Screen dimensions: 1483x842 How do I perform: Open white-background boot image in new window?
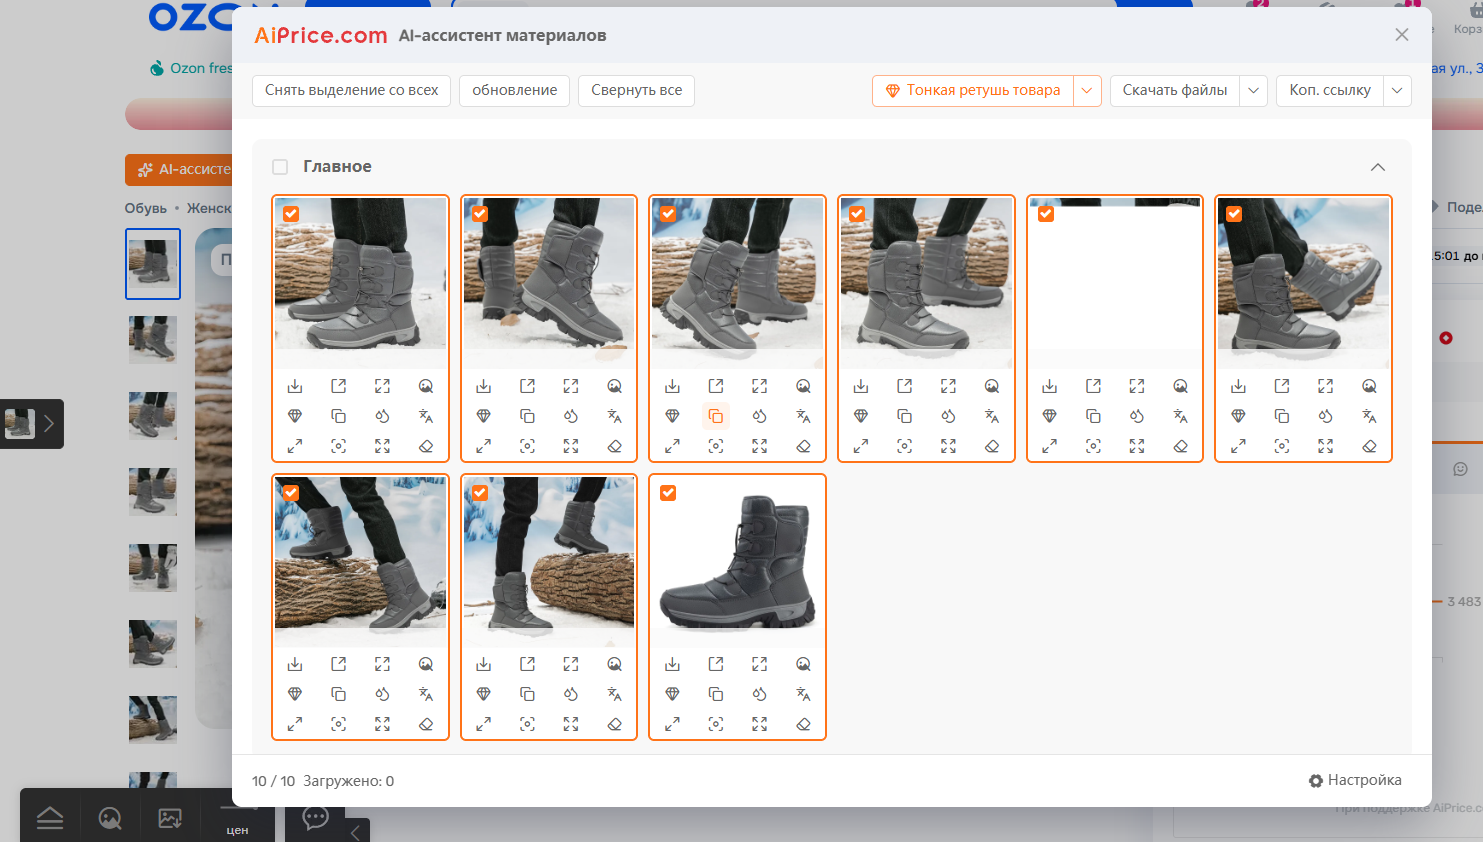click(x=716, y=665)
